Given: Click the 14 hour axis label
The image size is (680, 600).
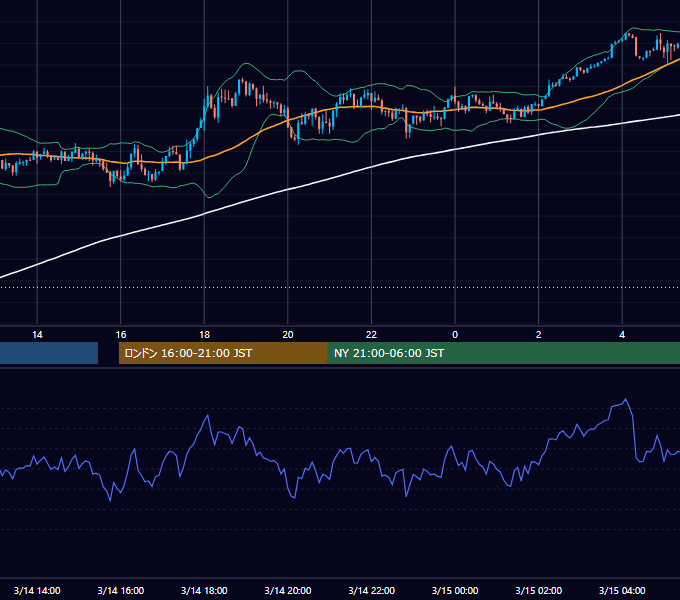Looking at the screenshot, I should (37, 335).
